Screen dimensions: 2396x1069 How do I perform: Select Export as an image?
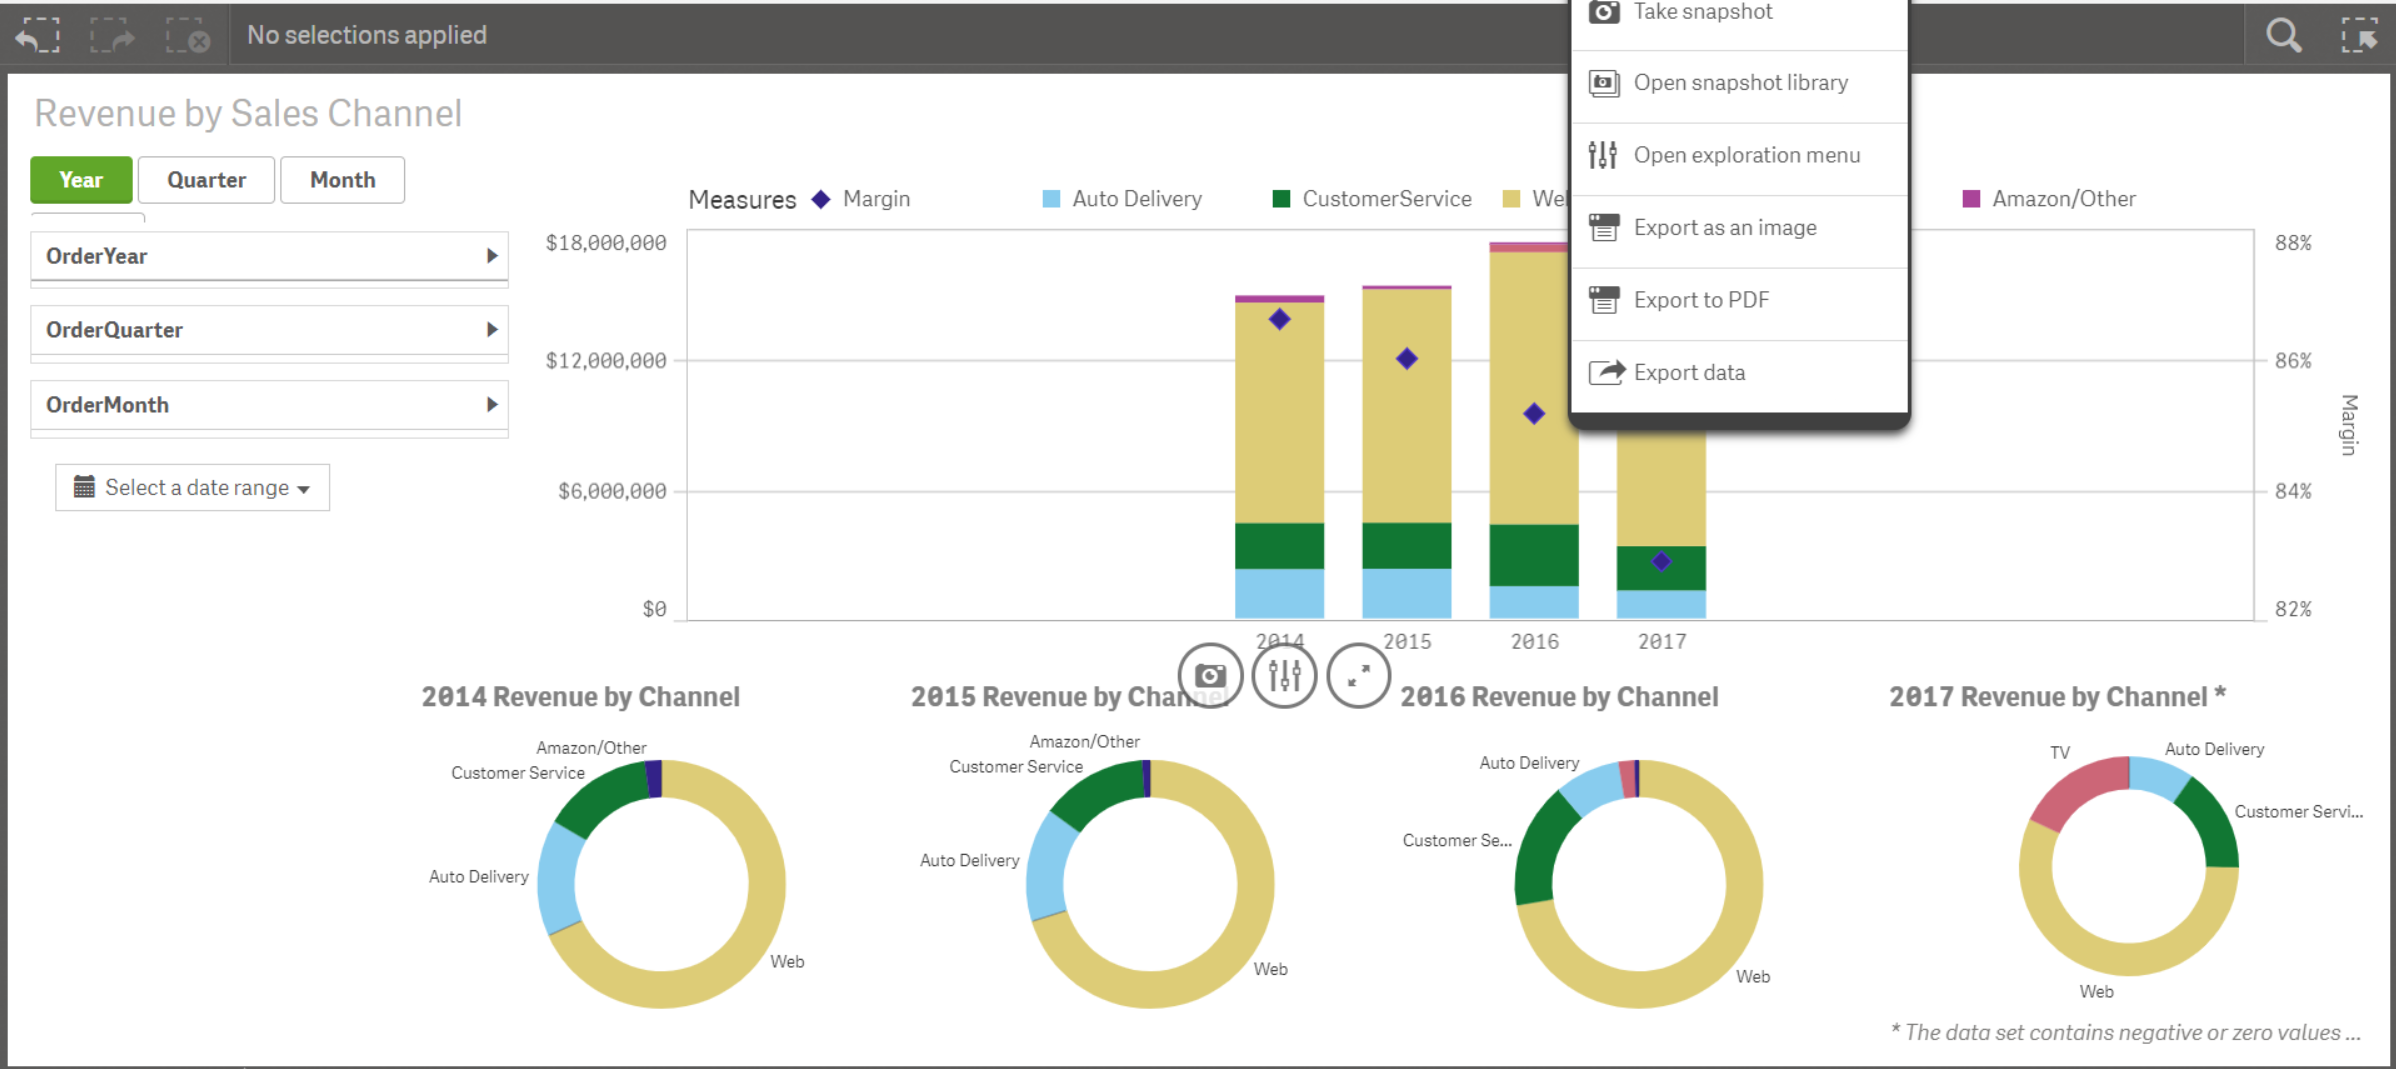point(1739,231)
